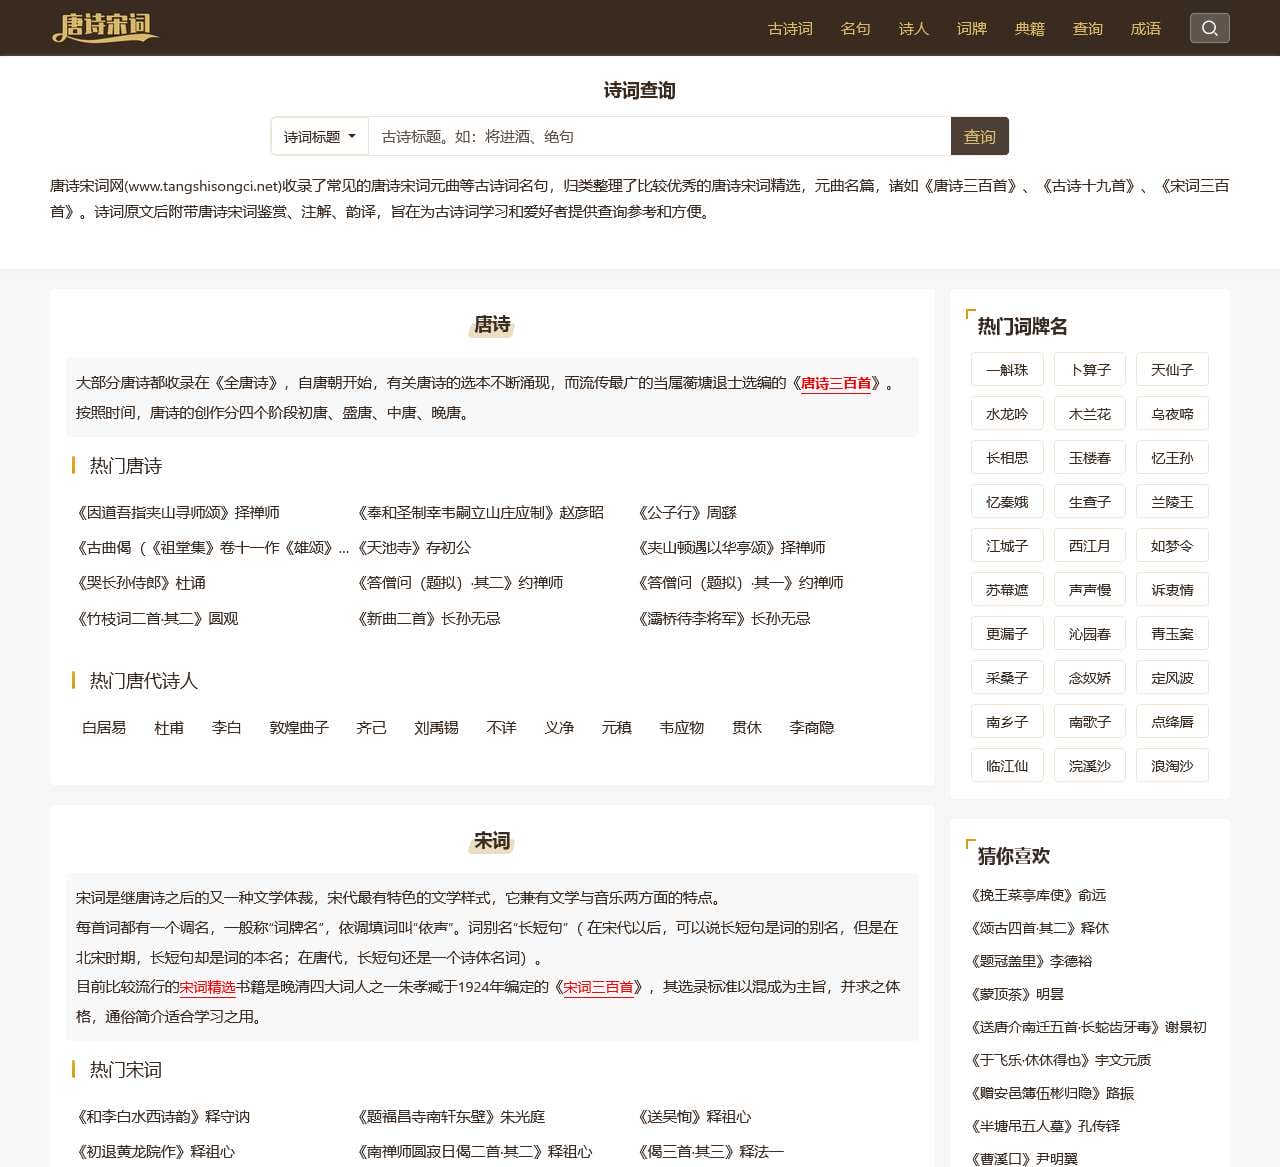
Task: Select the 卜算子 cipai button
Action: coord(1089,369)
